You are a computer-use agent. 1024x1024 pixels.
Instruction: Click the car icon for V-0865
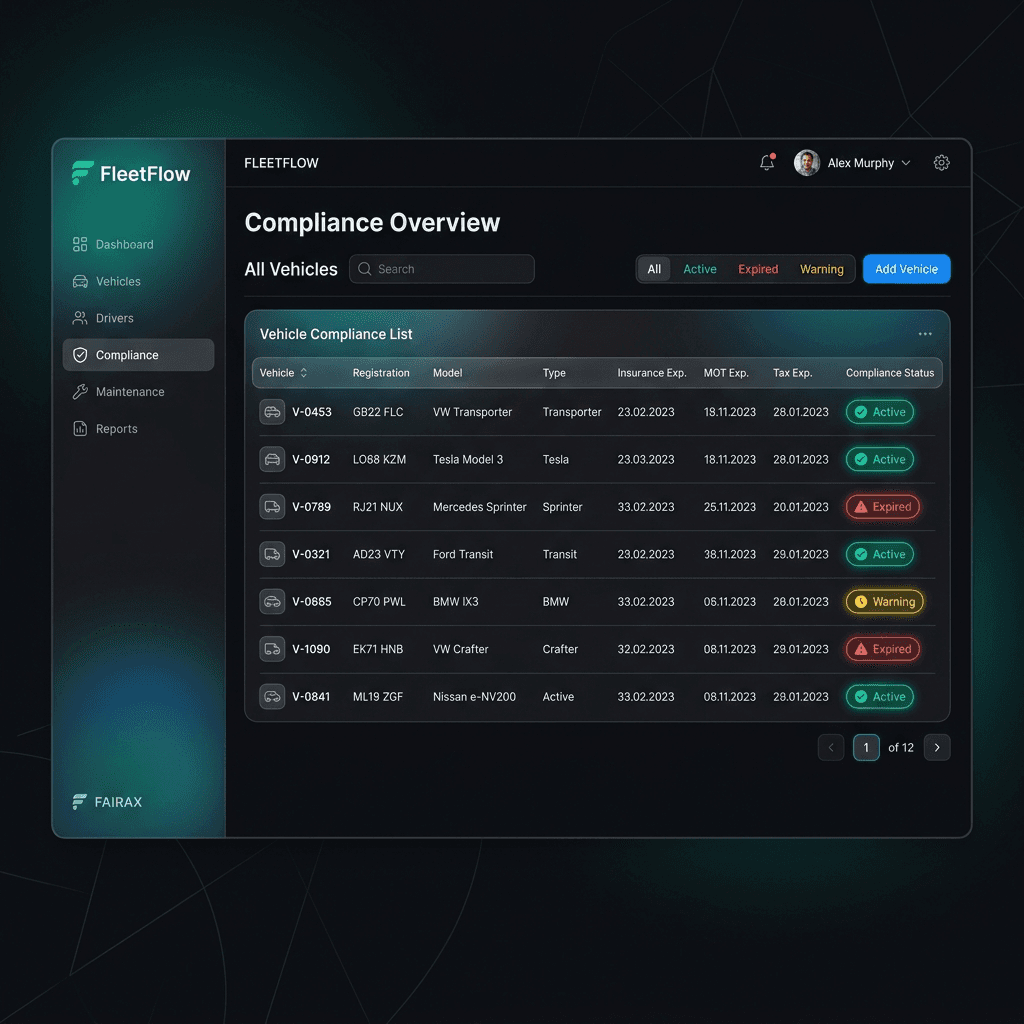tap(272, 601)
